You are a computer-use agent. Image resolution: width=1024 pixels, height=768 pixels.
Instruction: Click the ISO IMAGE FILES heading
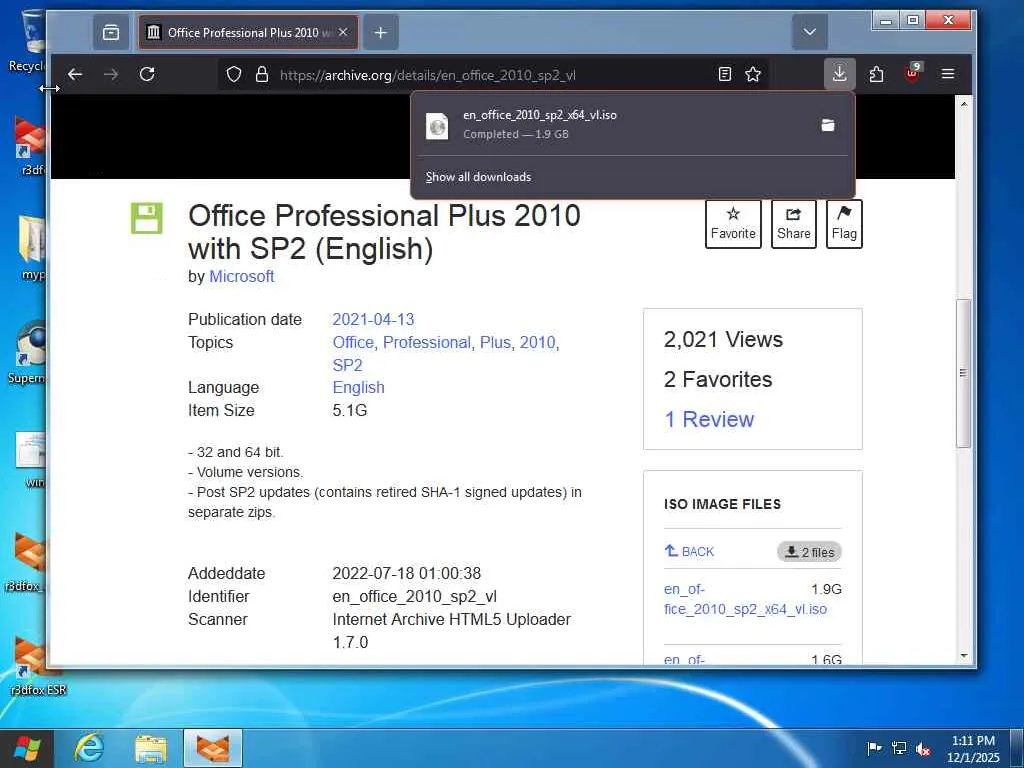click(722, 504)
